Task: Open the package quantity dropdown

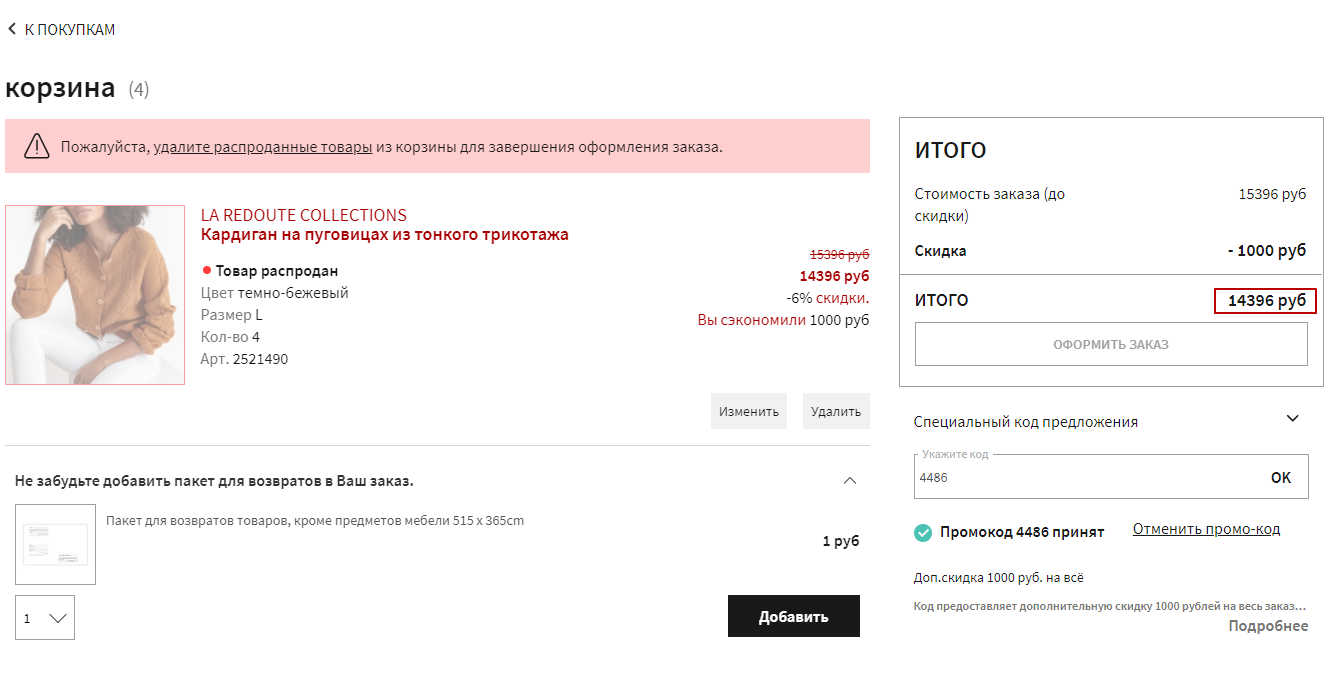Action: (x=45, y=618)
